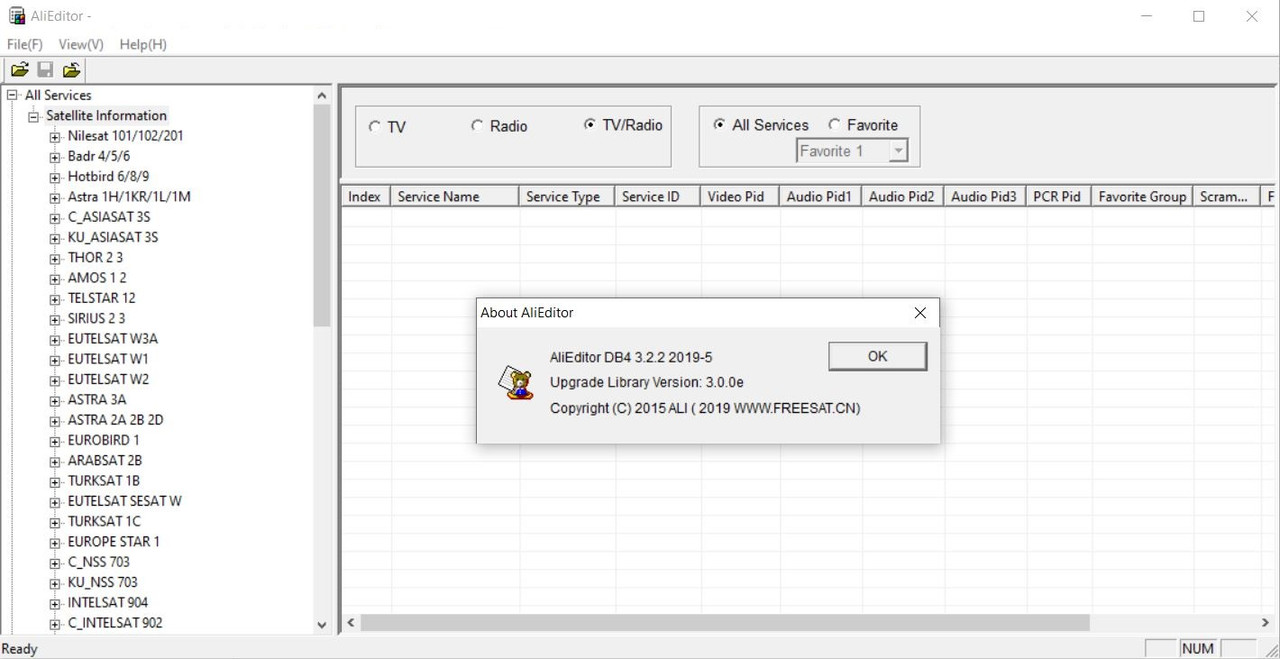Collapse the All Services tree node
The height and width of the screenshot is (659, 1280).
[x=13, y=95]
